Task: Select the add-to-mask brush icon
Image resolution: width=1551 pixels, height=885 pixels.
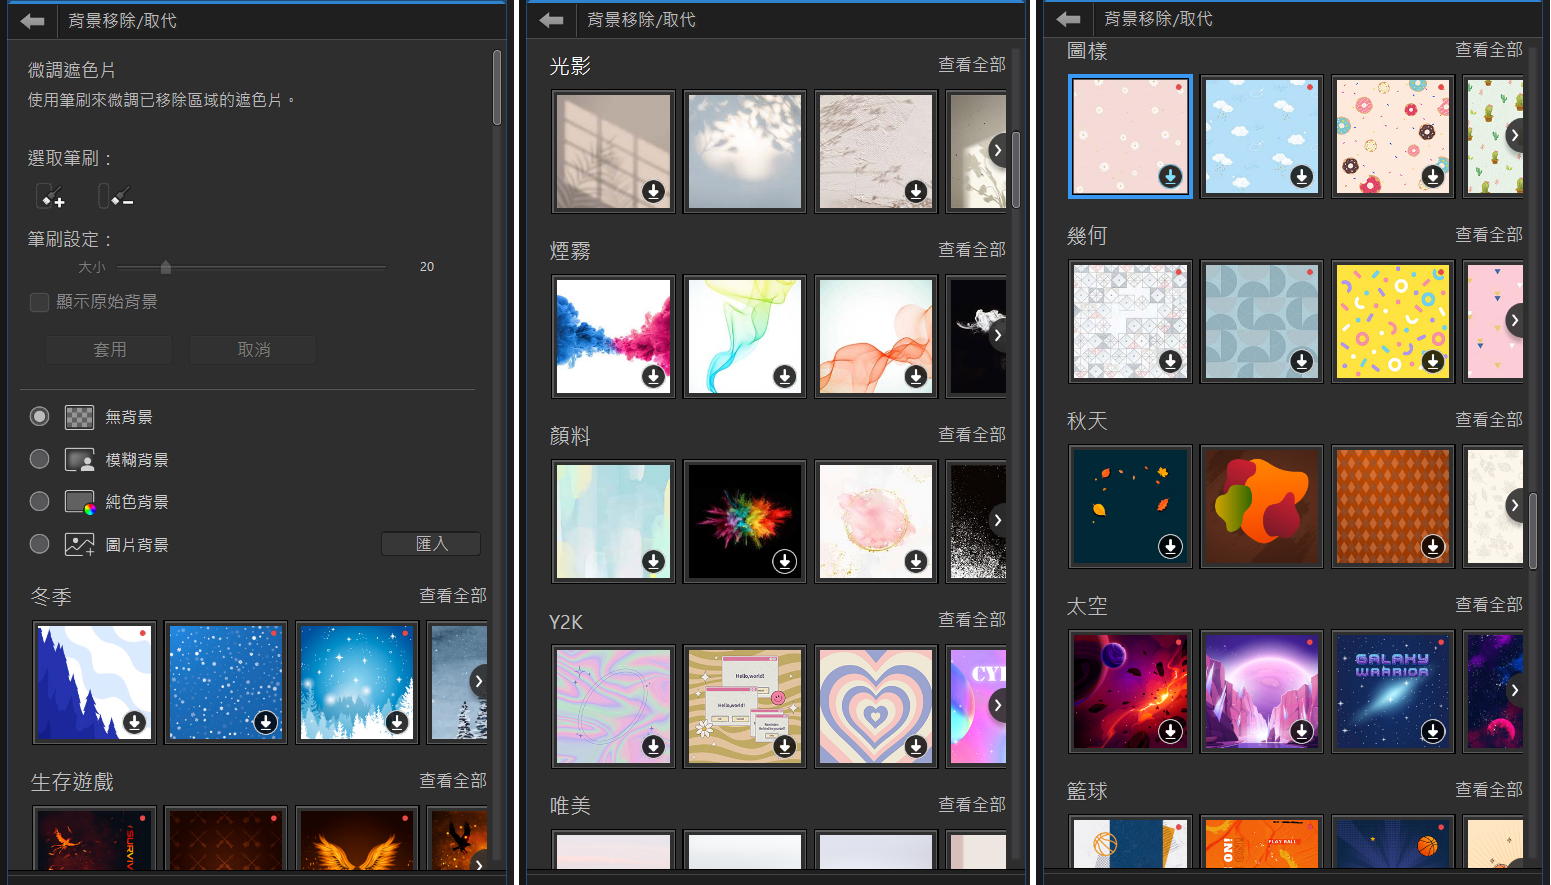Action: (50, 196)
